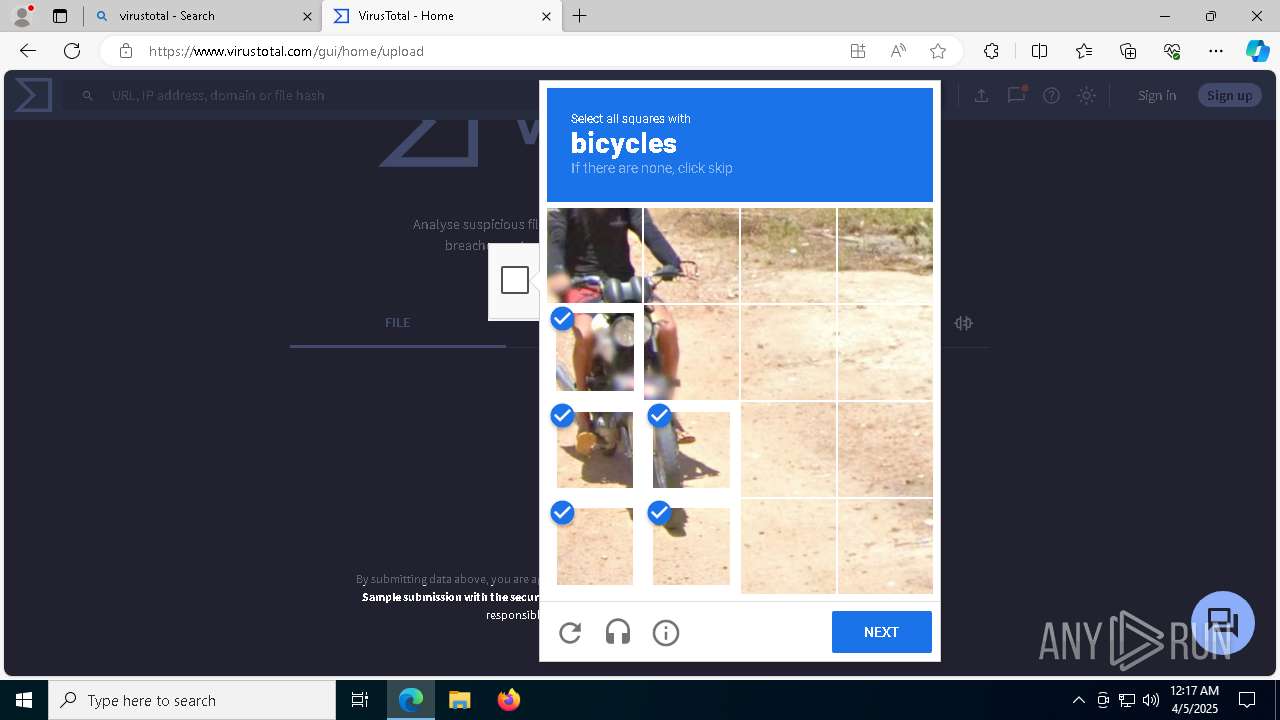Toggle the light/dark theme icon
The width and height of the screenshot is (1280, 720).
[1086, 95]
